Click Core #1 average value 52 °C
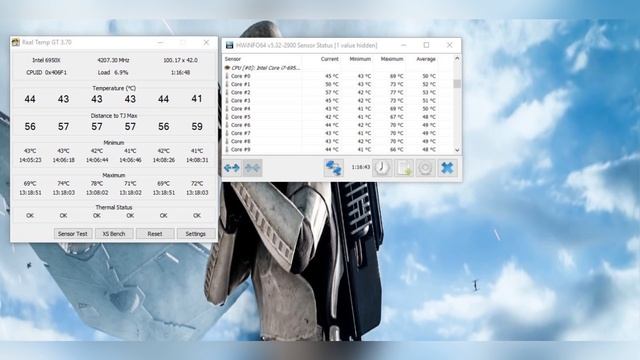The width and height of the screenshot is (640, 360). pos(429,84)
